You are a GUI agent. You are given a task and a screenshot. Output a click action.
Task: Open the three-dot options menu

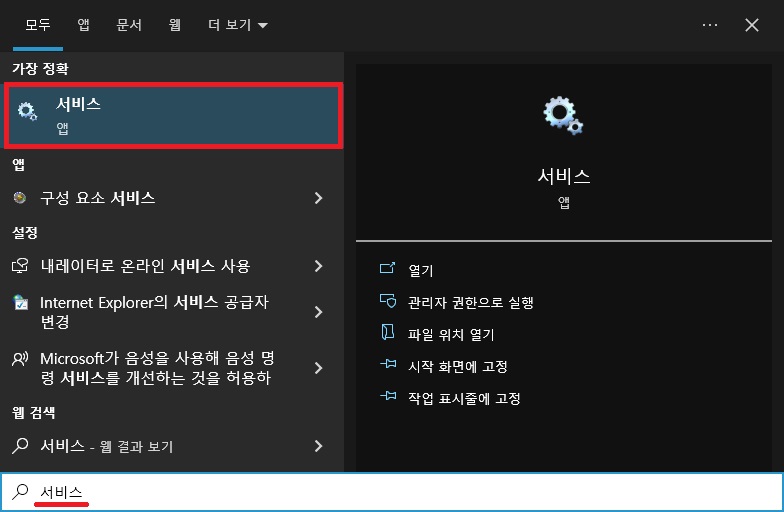click(x=710, y=25)
